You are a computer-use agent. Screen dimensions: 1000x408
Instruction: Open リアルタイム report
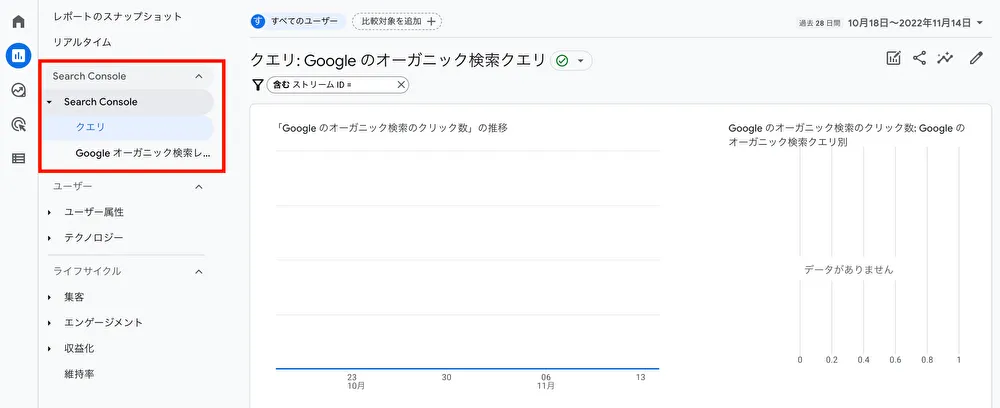82,43
